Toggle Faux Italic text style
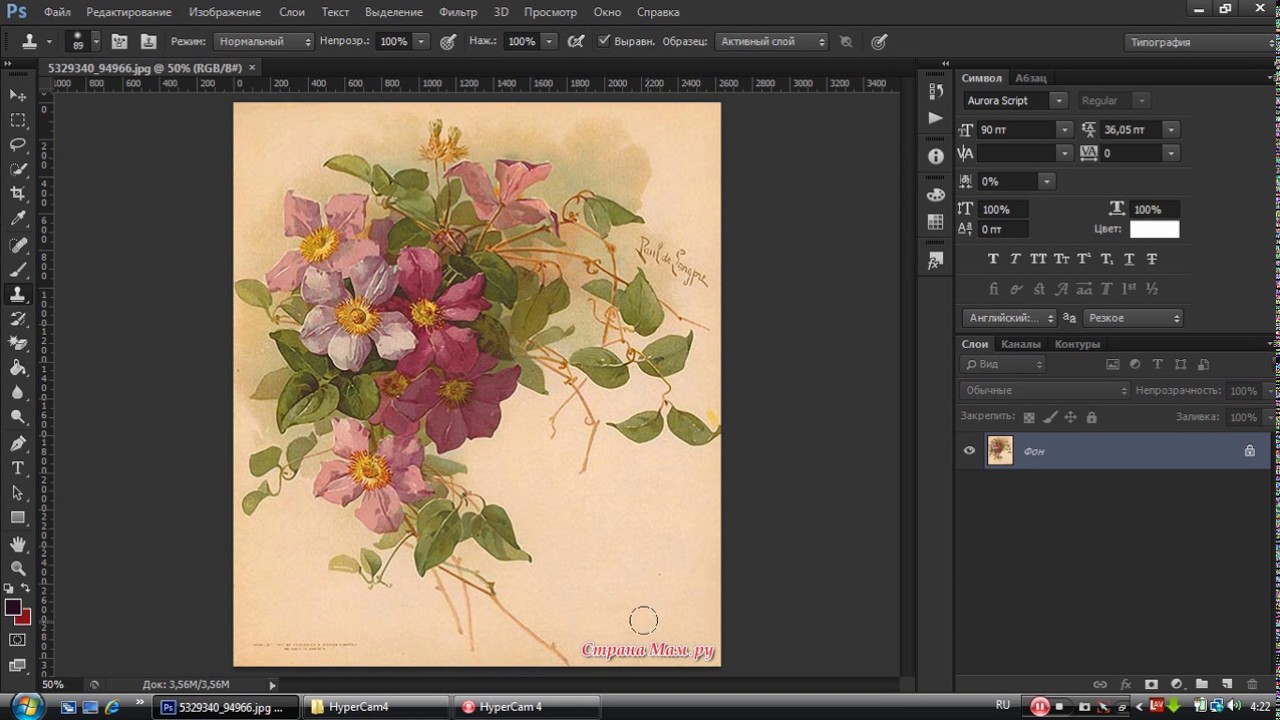 (x=1015, y=259)
